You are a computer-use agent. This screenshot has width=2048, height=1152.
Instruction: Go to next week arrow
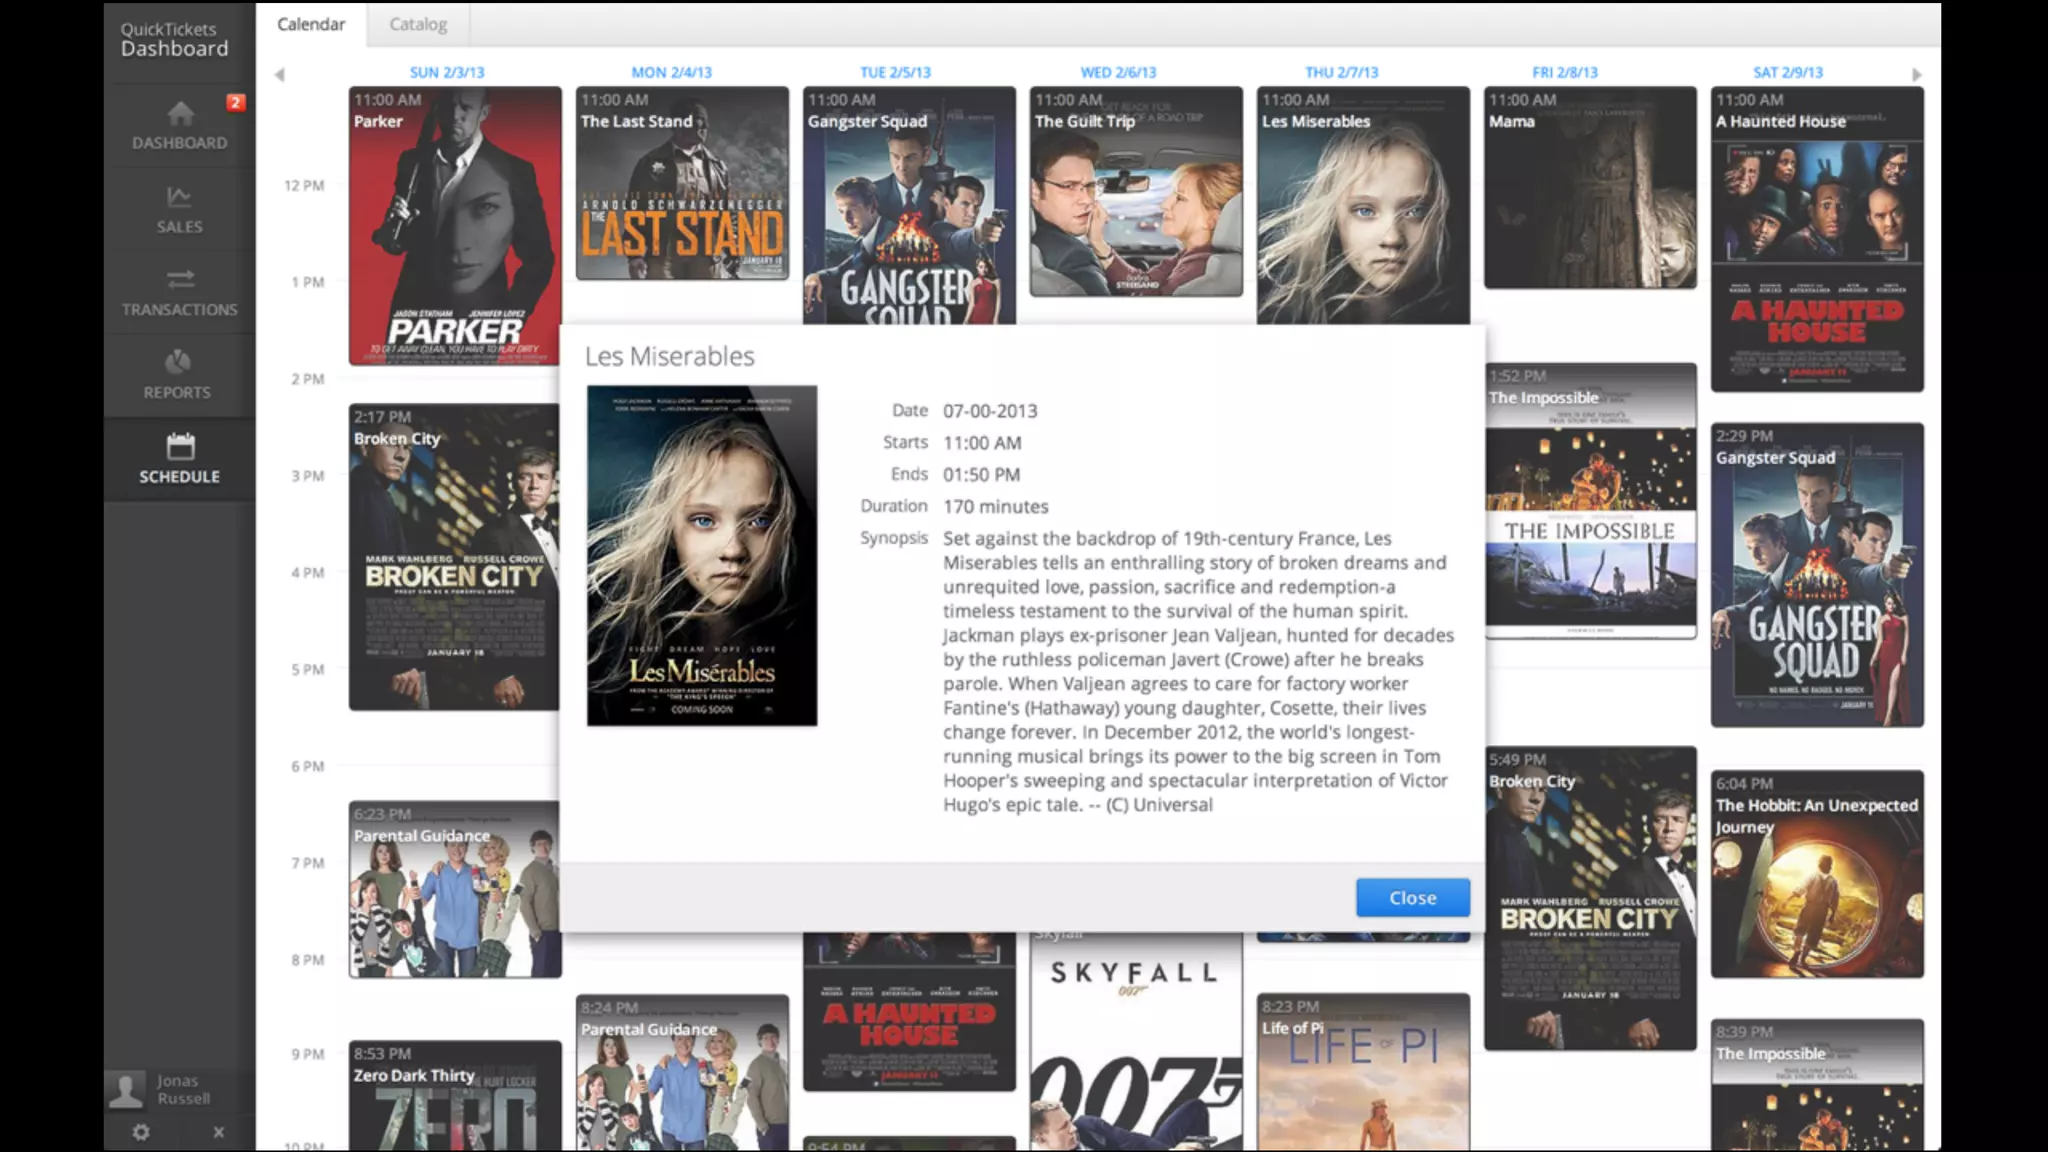[x=1916, y=75]
